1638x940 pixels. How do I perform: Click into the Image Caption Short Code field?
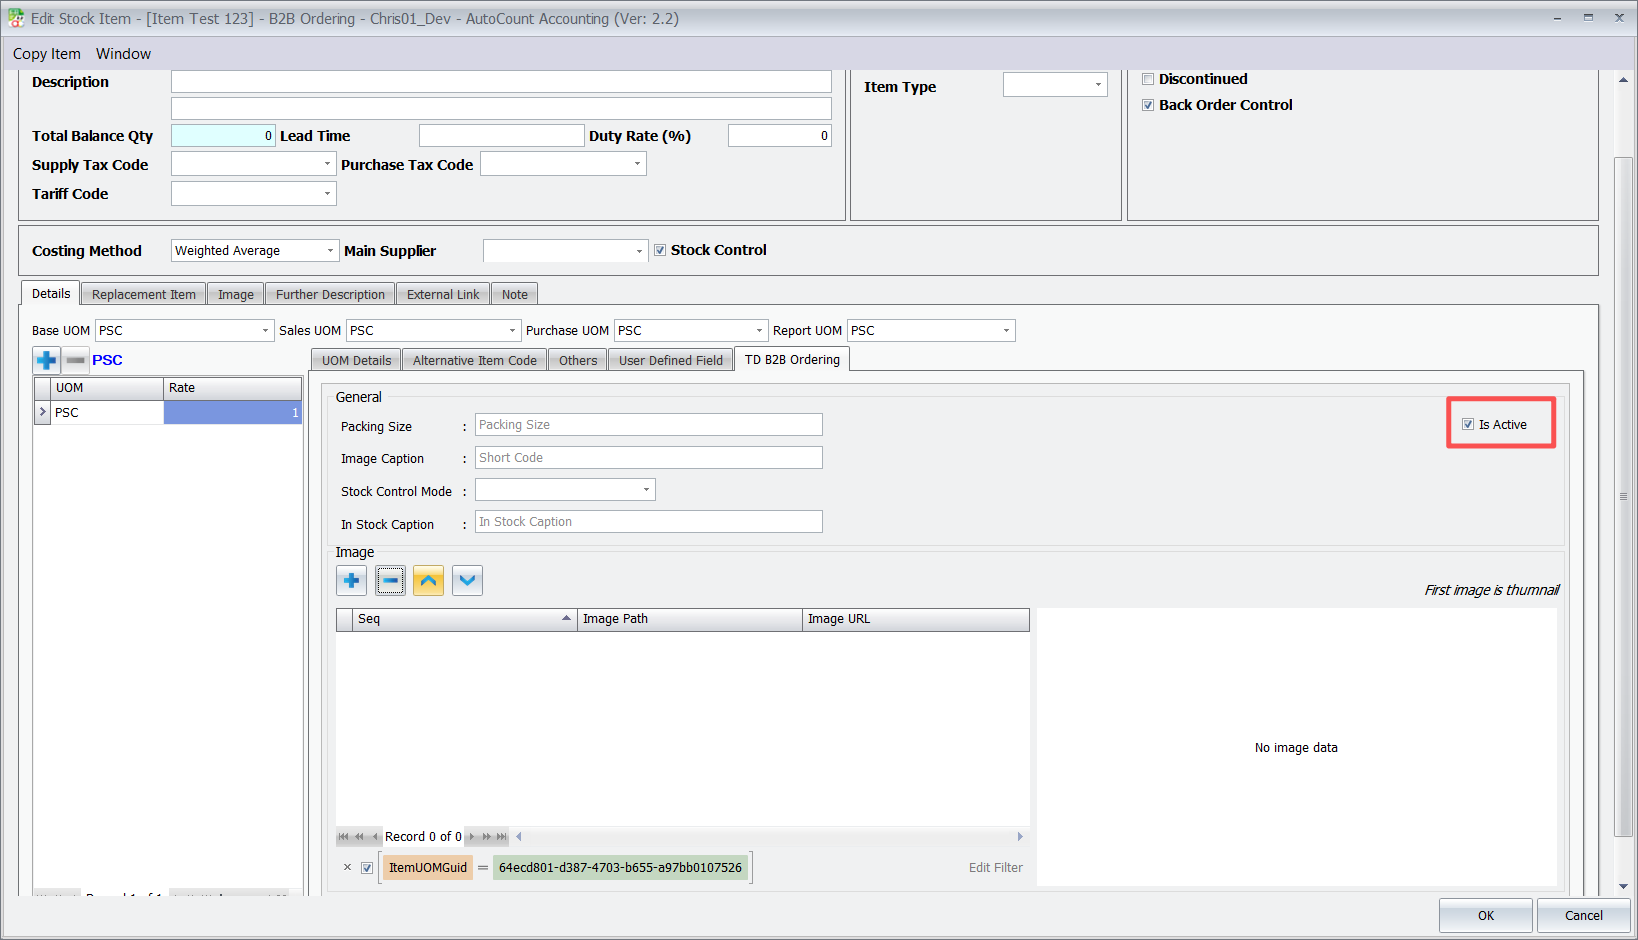(649, 458)
